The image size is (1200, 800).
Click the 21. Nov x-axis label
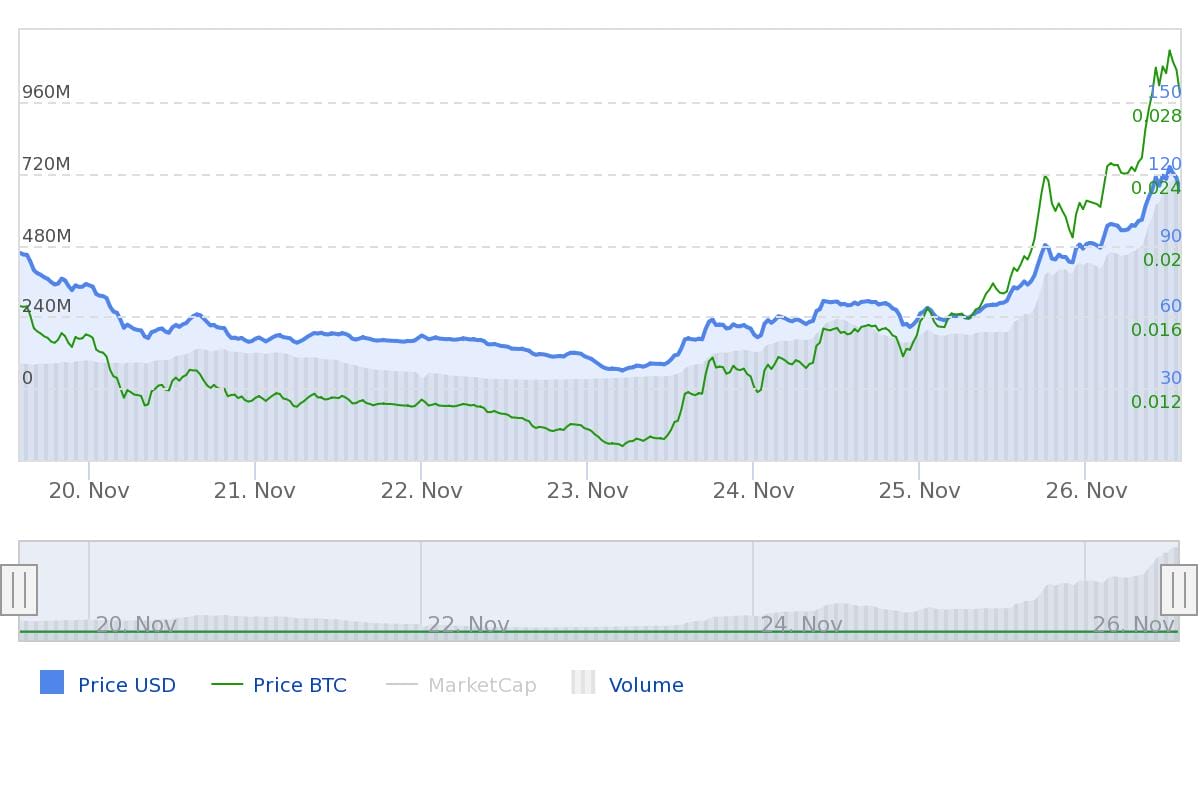[255, 491]
